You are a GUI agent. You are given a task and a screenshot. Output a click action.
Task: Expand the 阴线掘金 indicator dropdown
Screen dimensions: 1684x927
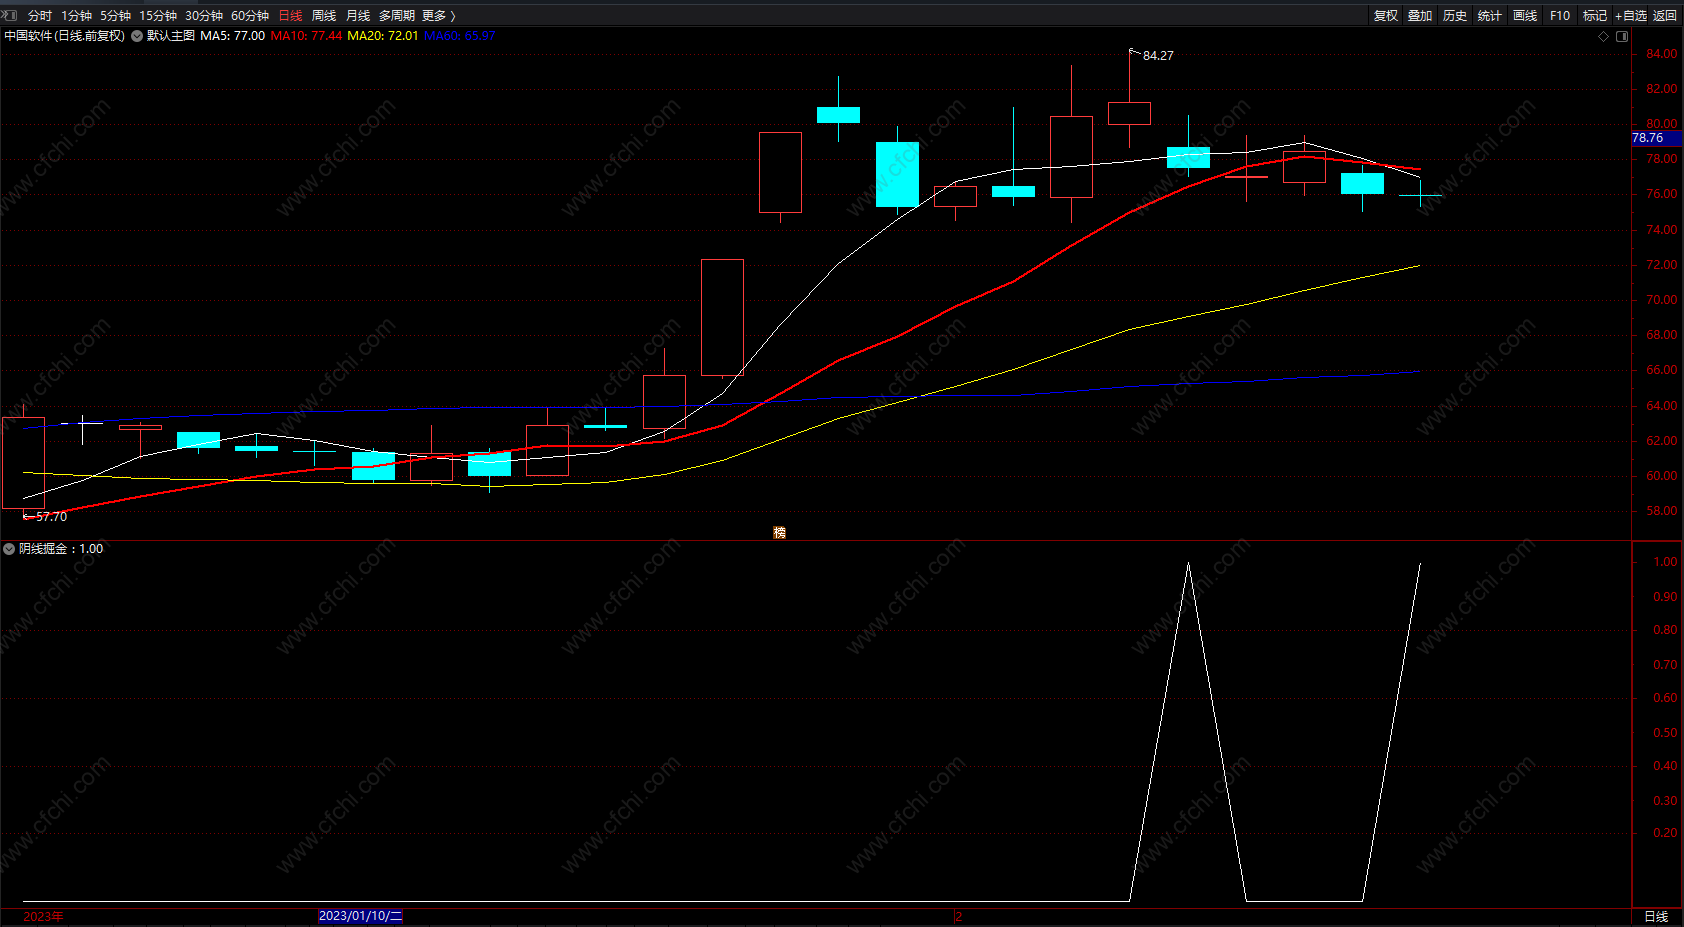point(9,549)
